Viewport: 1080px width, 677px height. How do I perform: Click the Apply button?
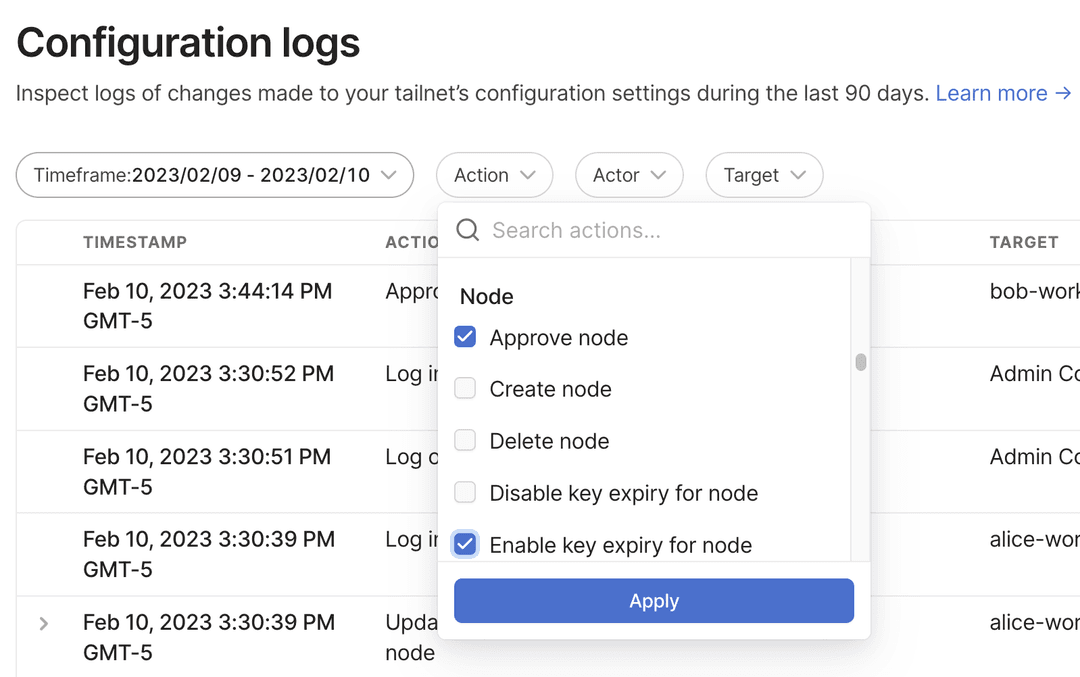click(x=653, y=600)
